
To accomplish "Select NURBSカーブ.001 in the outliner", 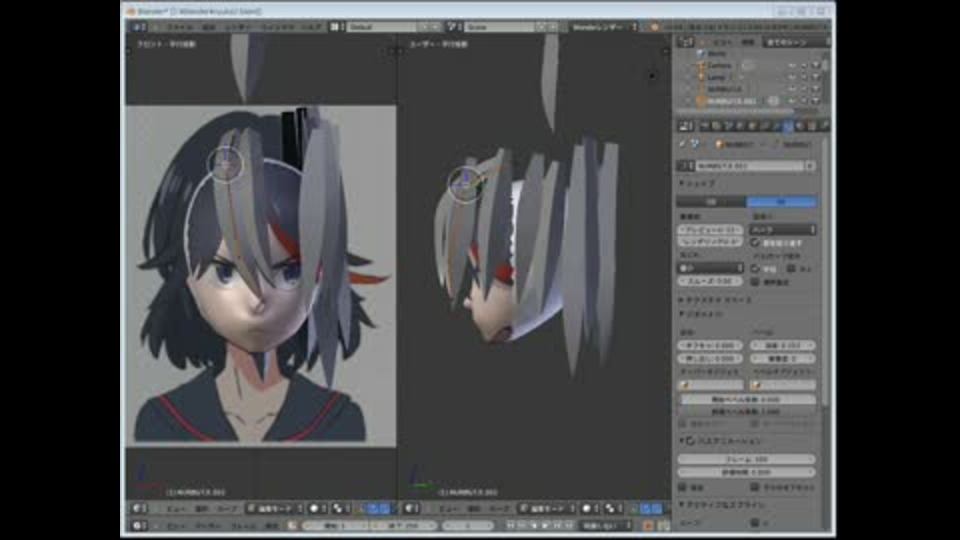I will (x=731, y=101).
